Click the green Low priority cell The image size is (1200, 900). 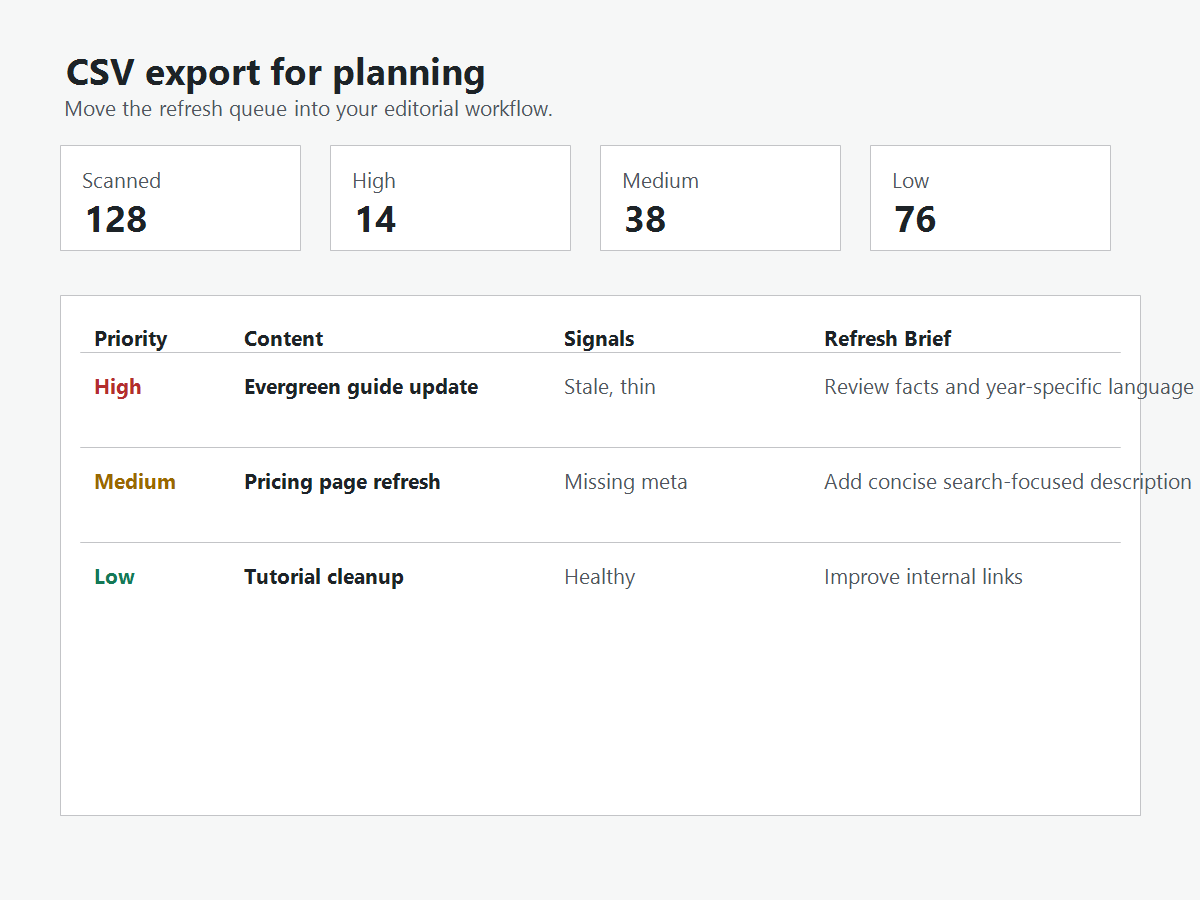coord(114,577)
